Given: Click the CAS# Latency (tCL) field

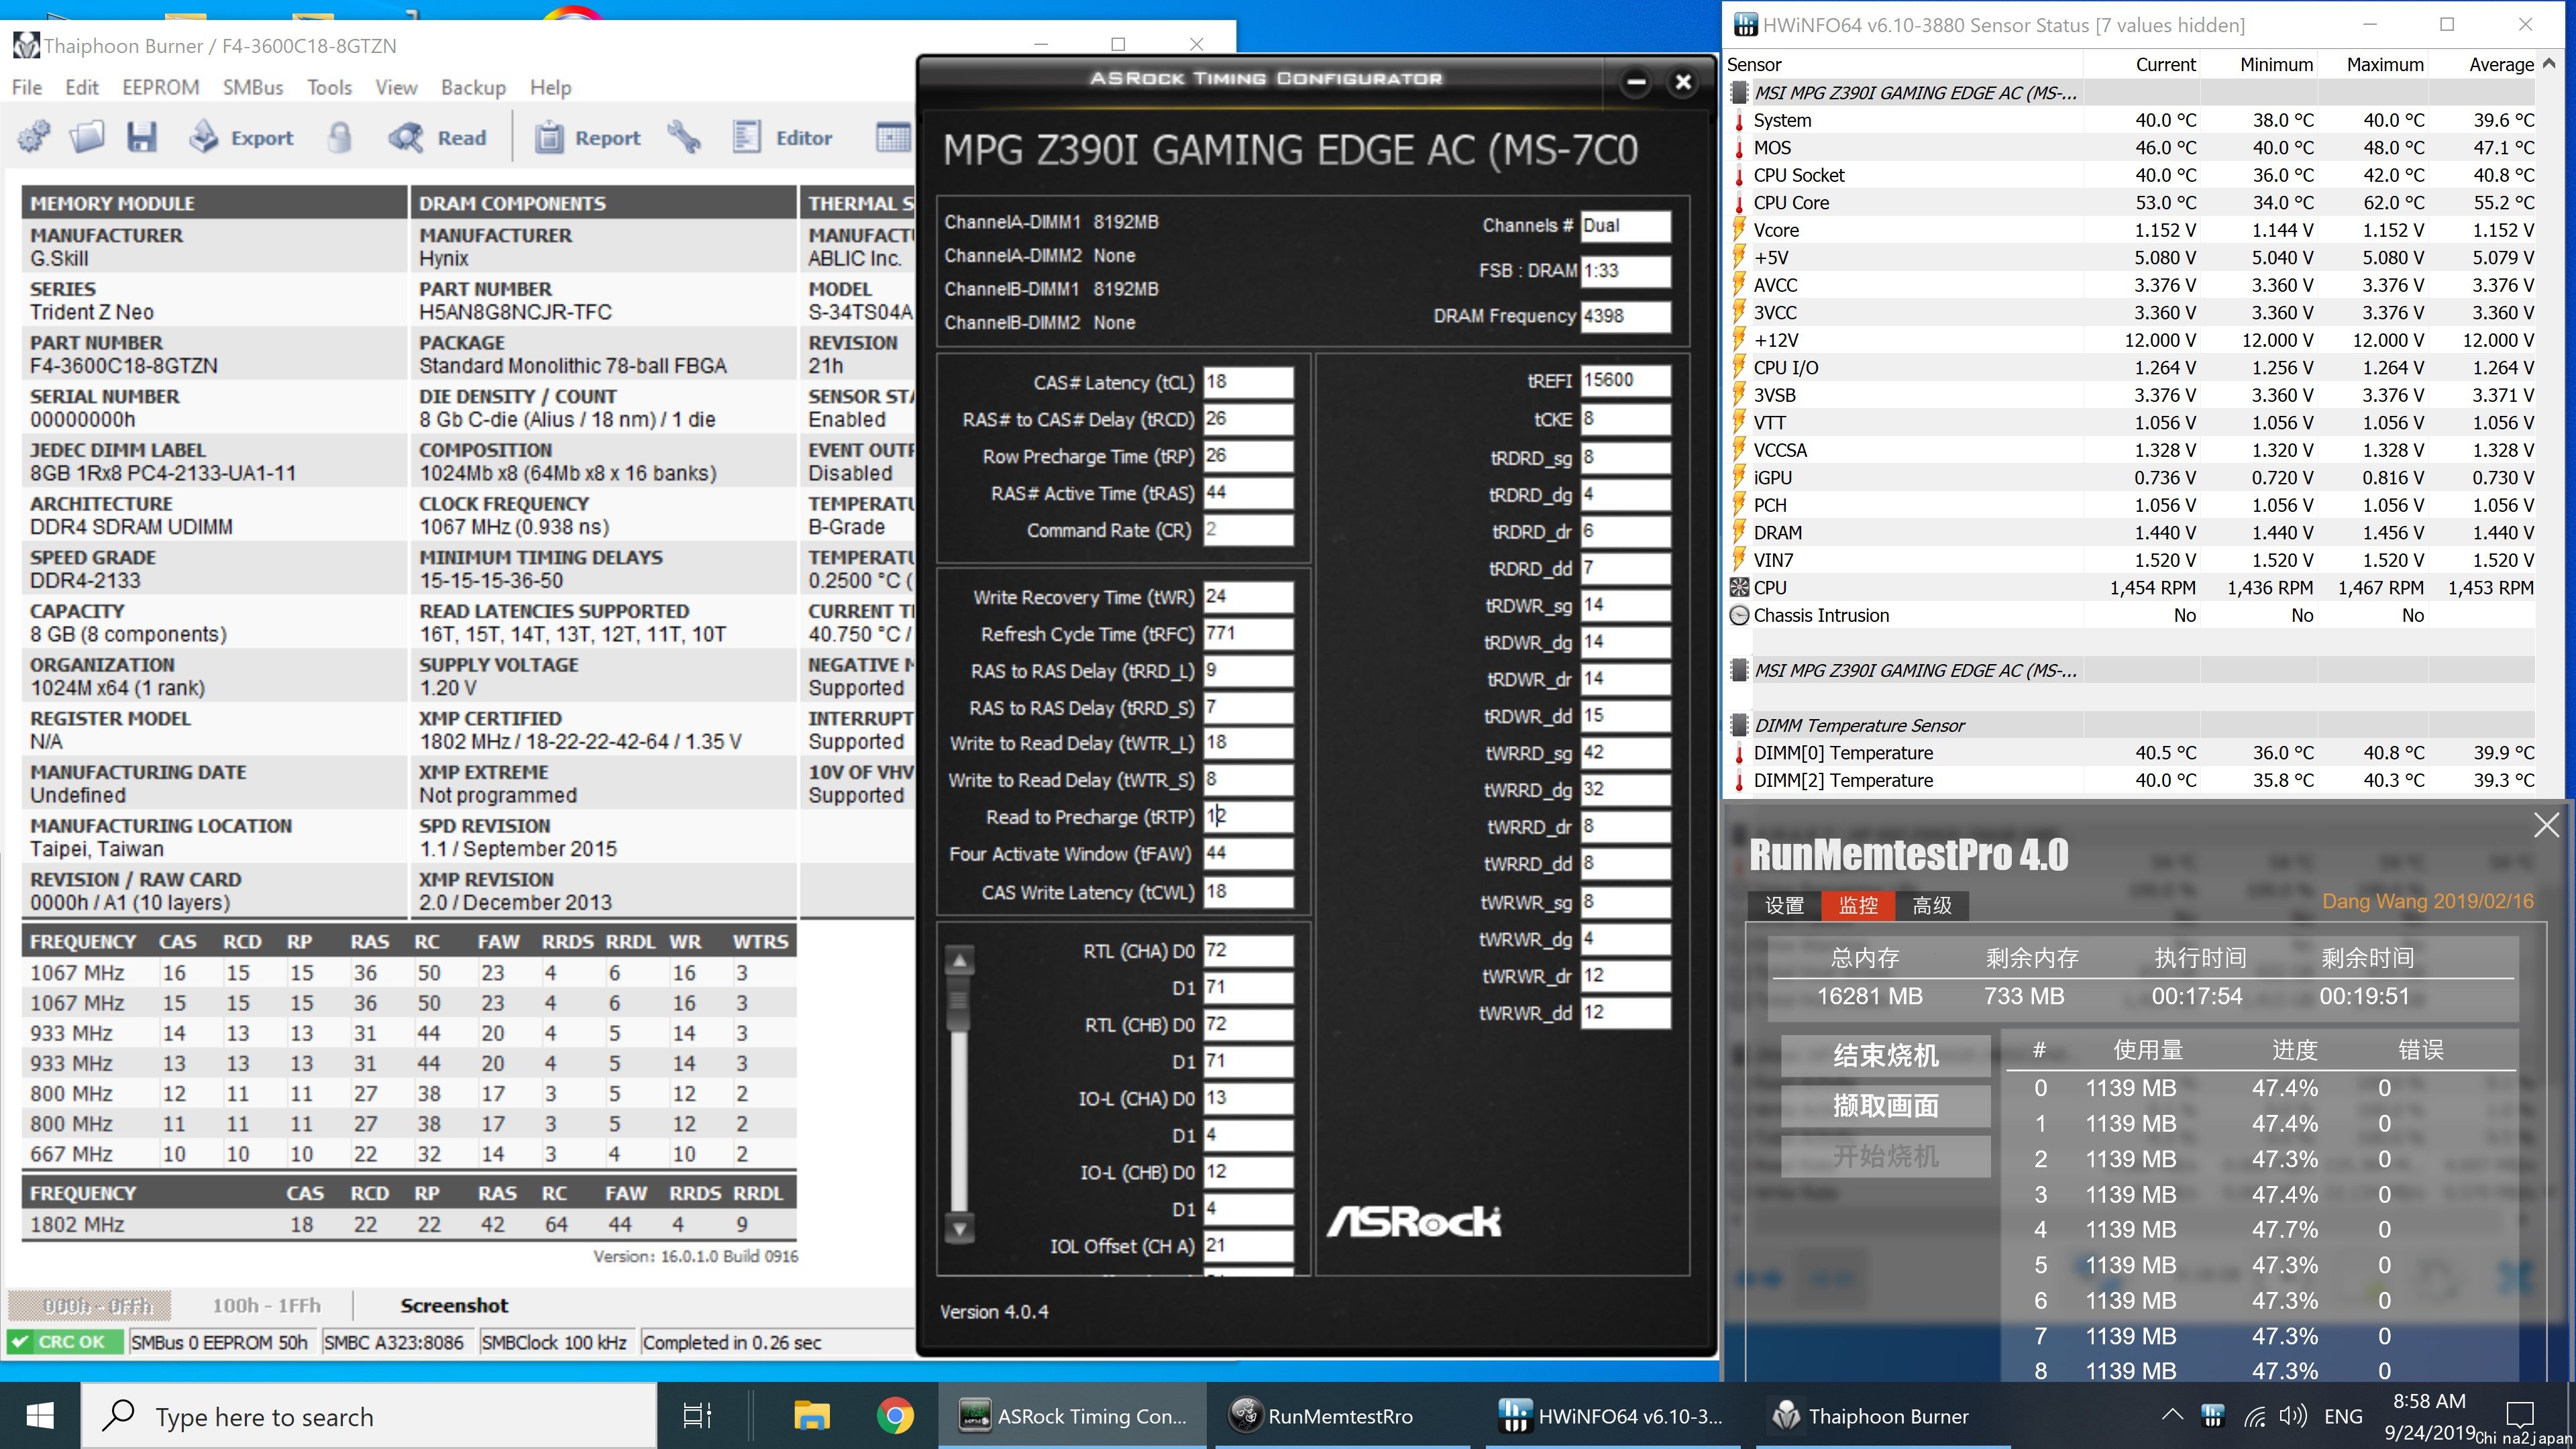Looking at the screenshot, I should pyautogui.click(x=1247, y=382).
